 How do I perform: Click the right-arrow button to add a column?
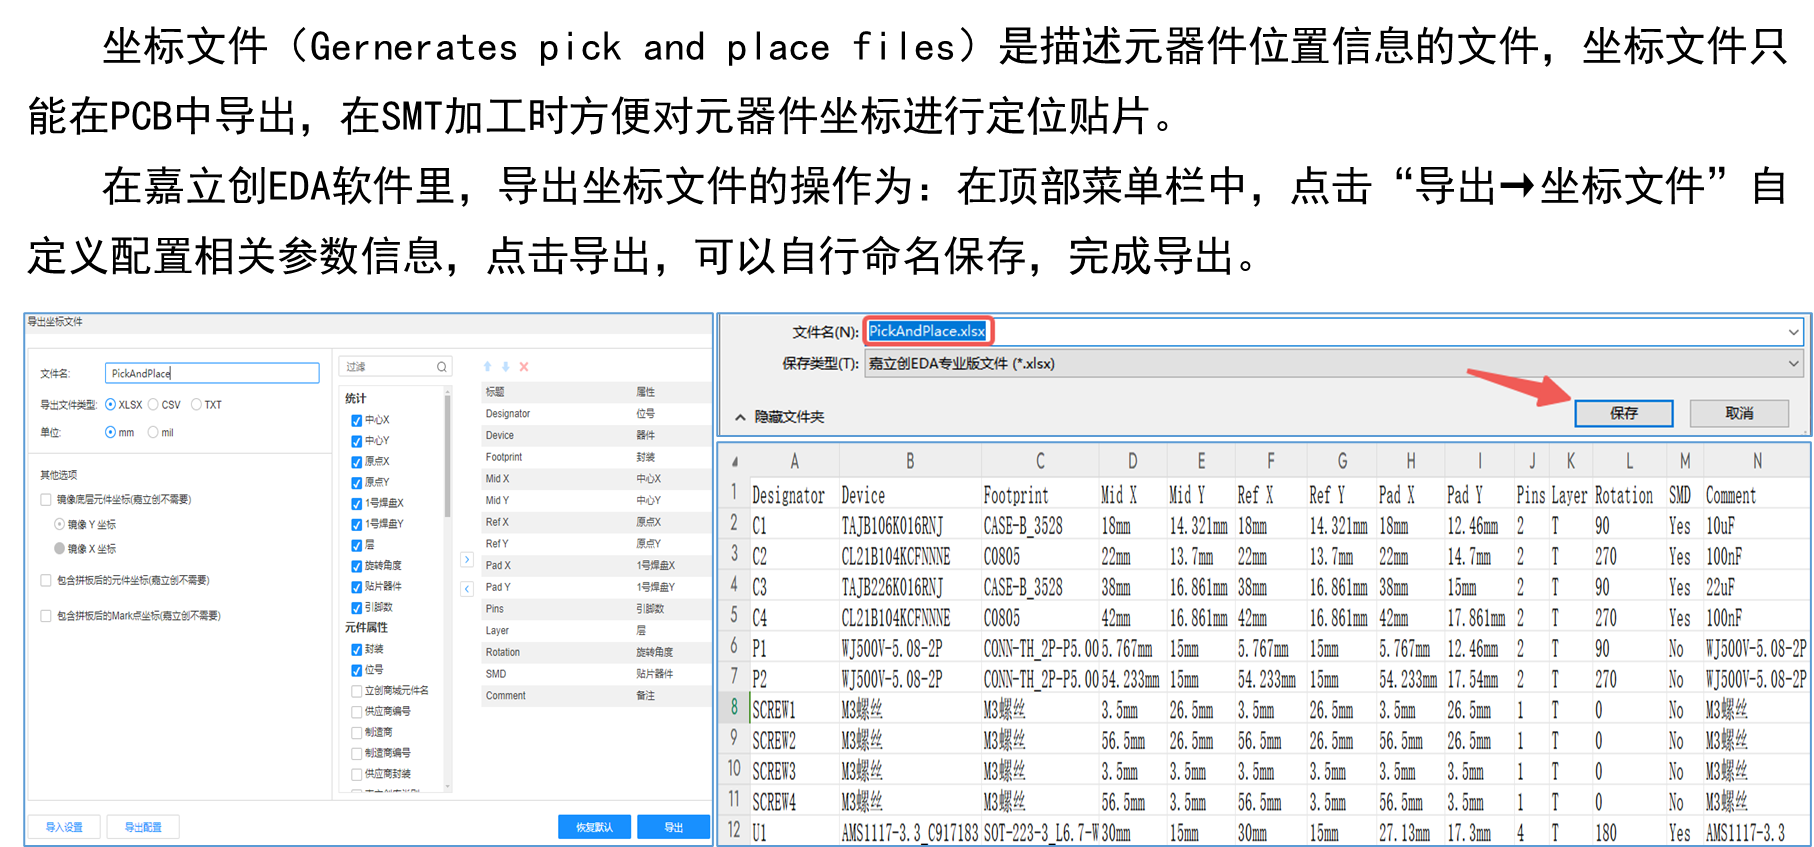[x=467, y=560]
